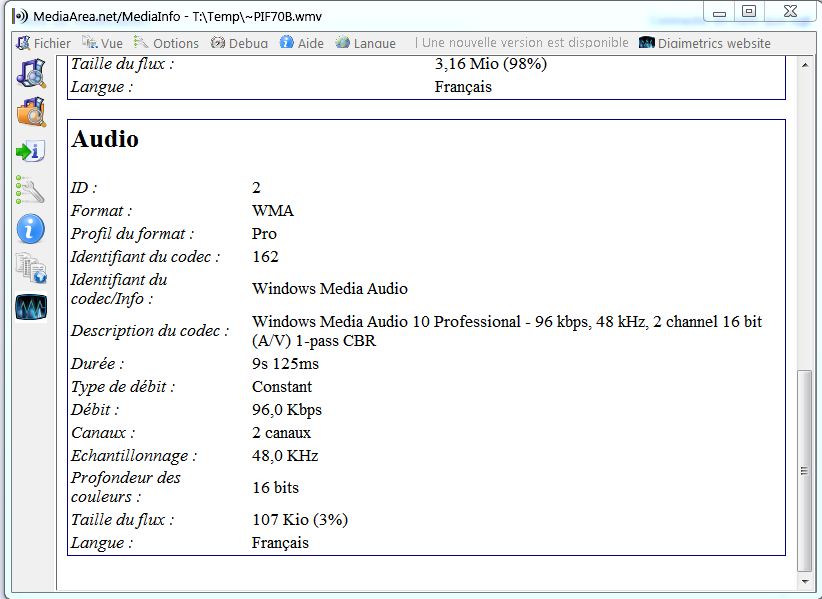Click the Export green arrow icon
The height and width of the screenshot is (599, 822).
[31, 151]
